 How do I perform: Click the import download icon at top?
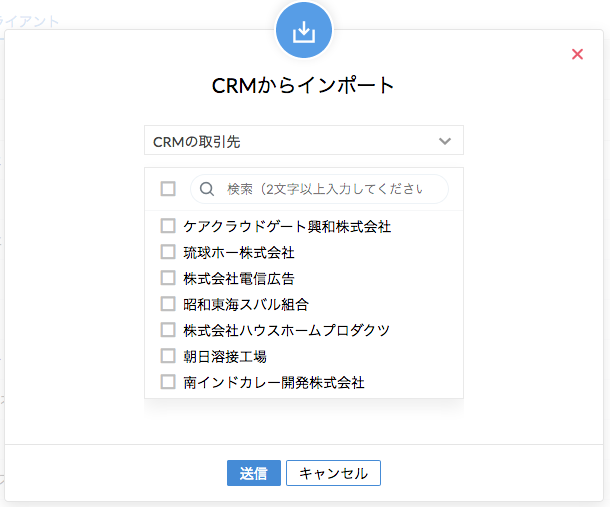tap(304, 31)
